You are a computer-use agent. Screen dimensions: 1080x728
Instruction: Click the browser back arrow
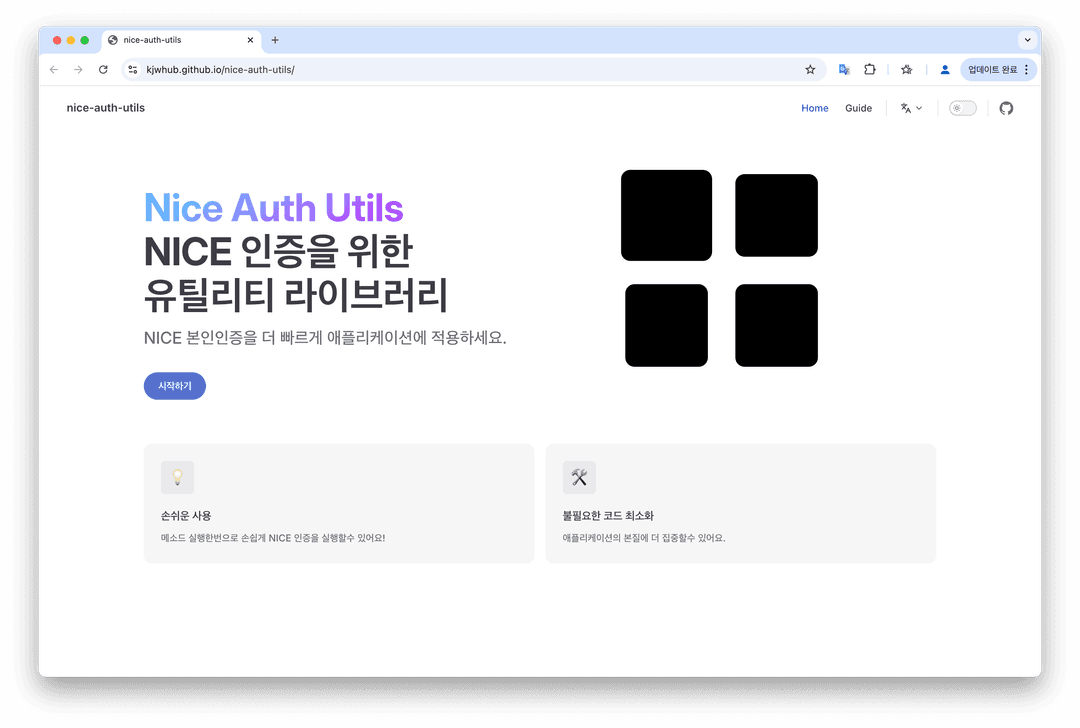(x=54, y=70)
